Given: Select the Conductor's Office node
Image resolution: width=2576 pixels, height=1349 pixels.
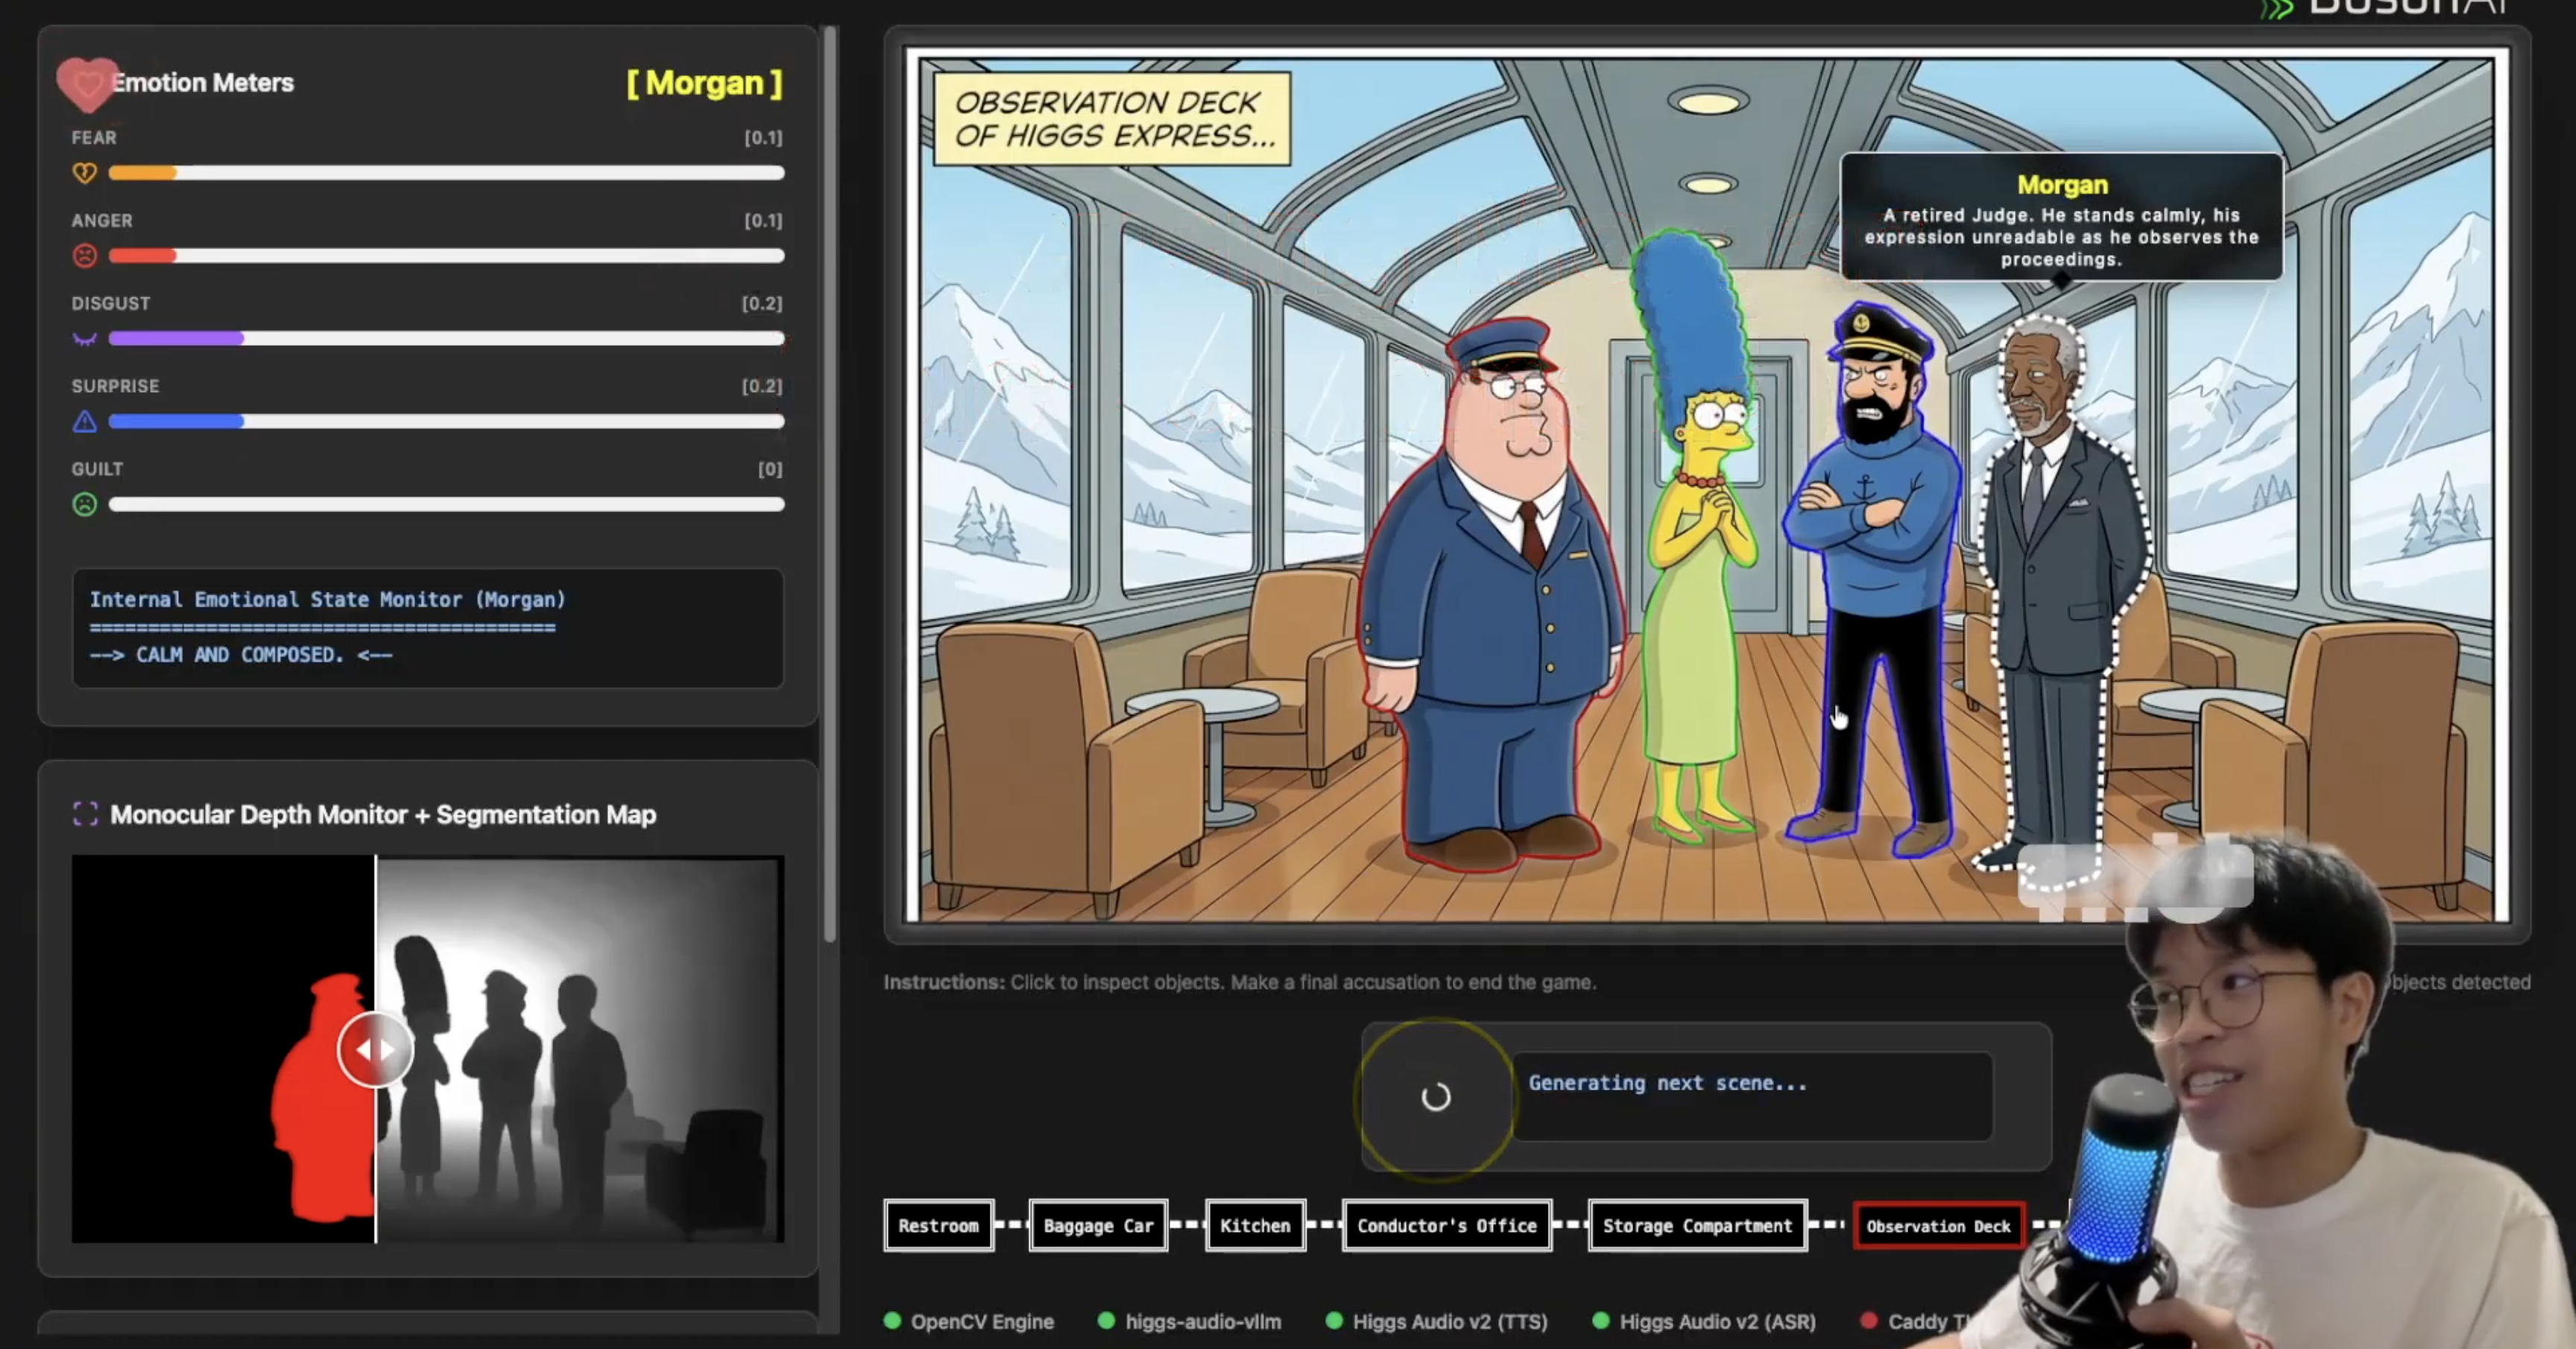Looking at the screenshot, I should (1447, 1226).
